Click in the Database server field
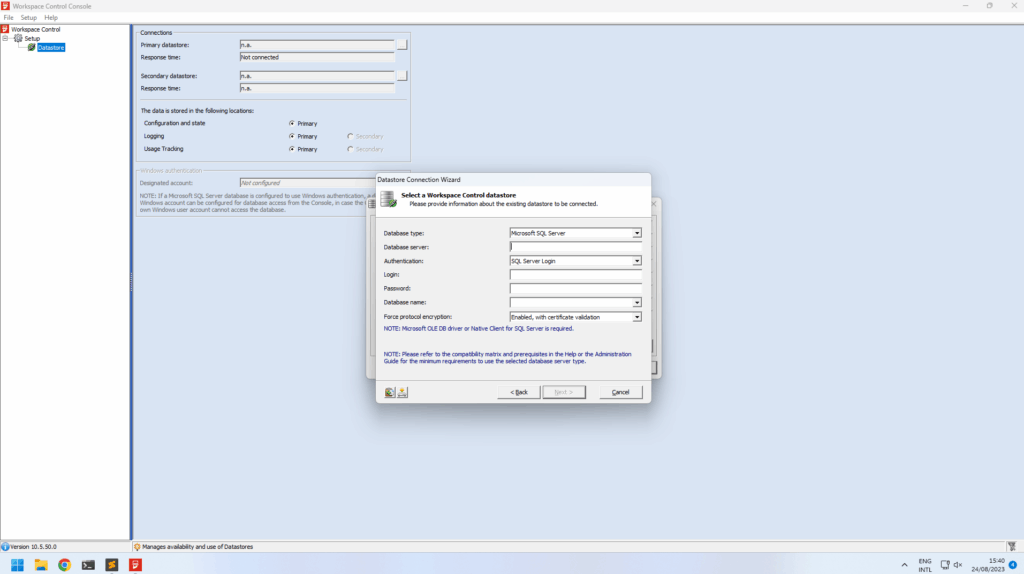Screen dimensions: 1024x574 click(x=575, y=247)
